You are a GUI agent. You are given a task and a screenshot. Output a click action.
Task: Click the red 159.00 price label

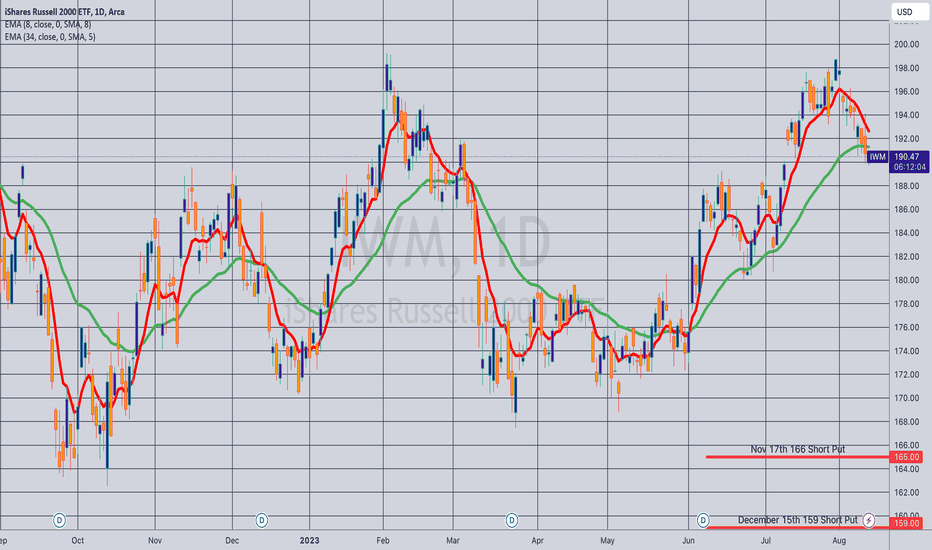tap(907, 523)
